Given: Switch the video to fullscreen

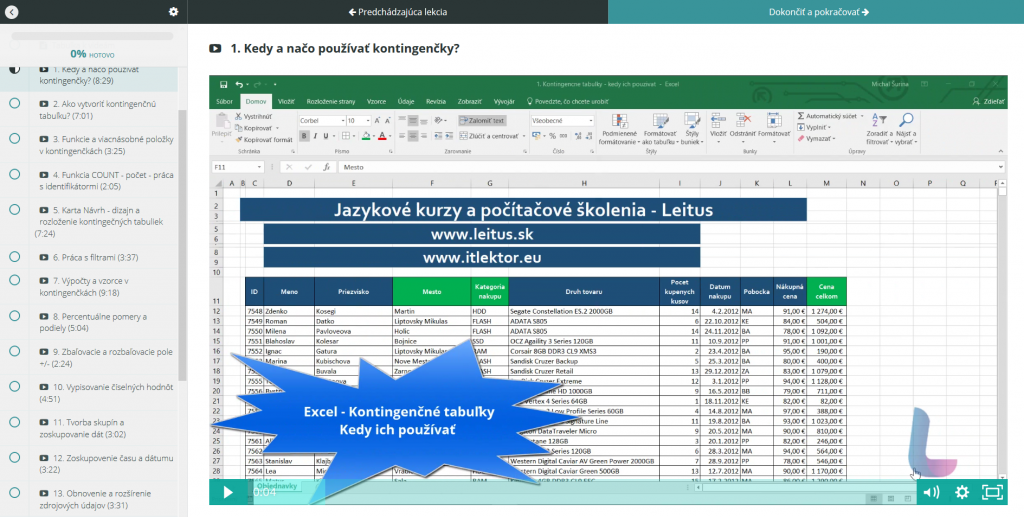Looking at the screenshot, I should click(x=992, y=492).
